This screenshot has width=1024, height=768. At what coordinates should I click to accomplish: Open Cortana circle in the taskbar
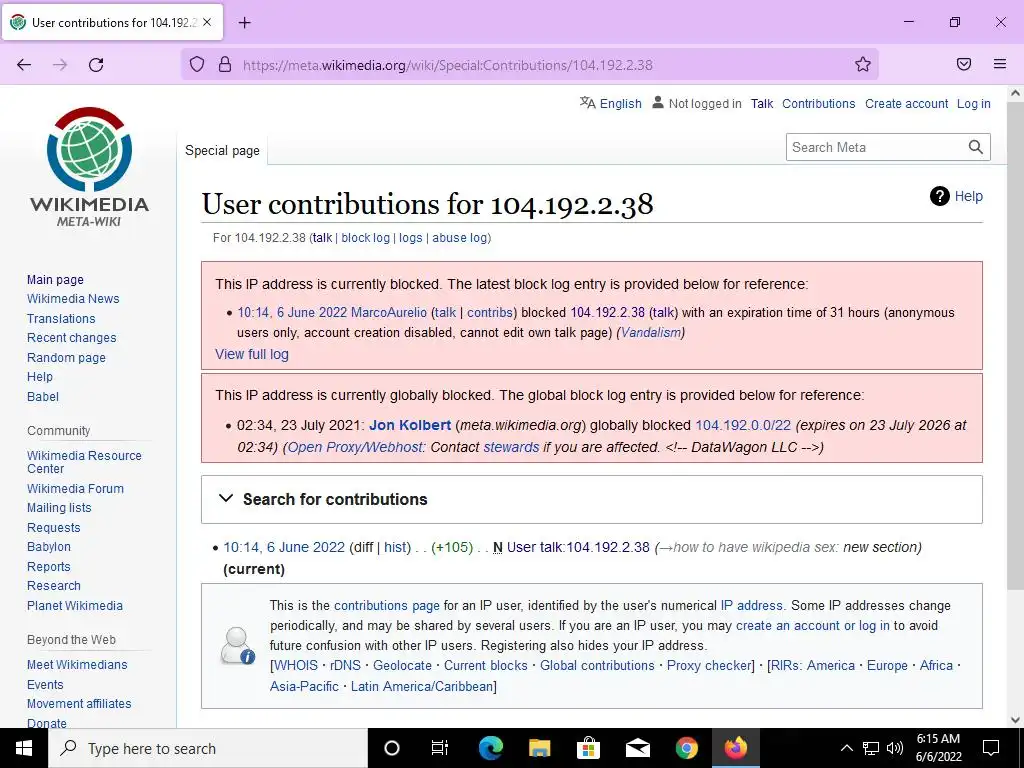392,748
